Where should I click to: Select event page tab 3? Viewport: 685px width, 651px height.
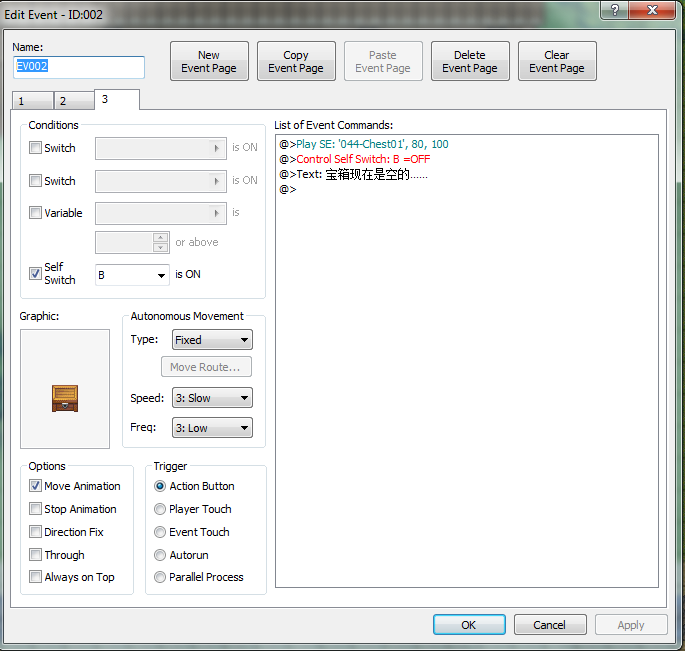[x=117, y=99]
